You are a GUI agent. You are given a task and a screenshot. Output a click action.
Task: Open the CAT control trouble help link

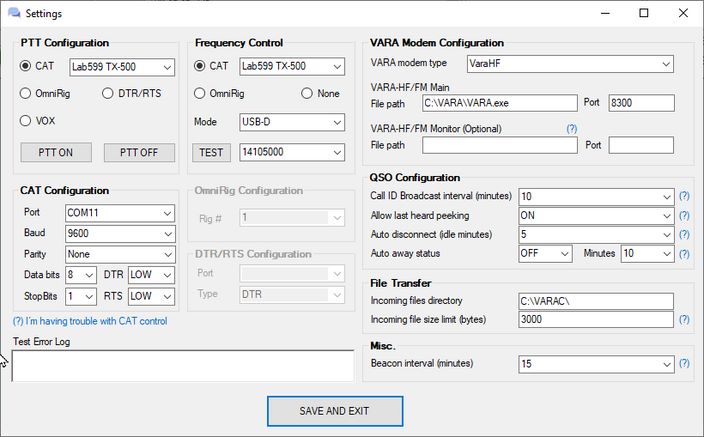90,321
